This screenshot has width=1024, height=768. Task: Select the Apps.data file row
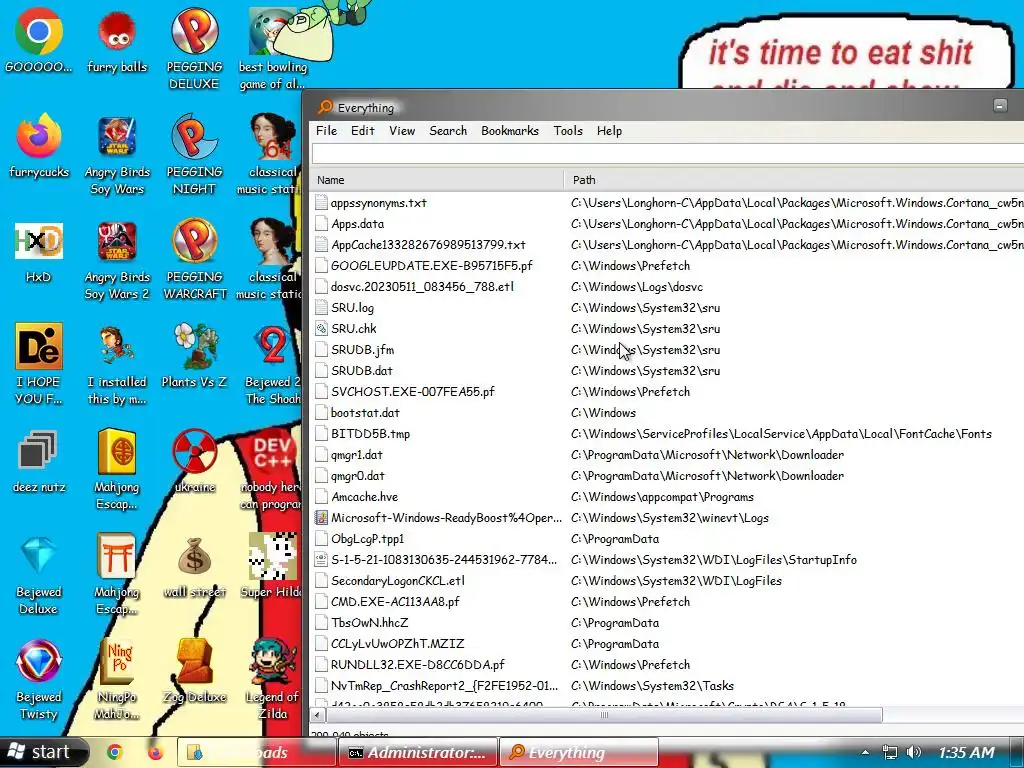[x=667, y=223]
